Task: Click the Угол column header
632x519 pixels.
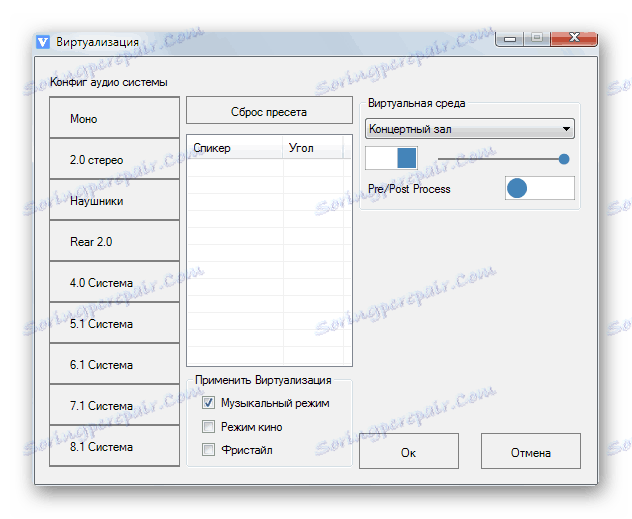Action: click(x=313, y=147)
